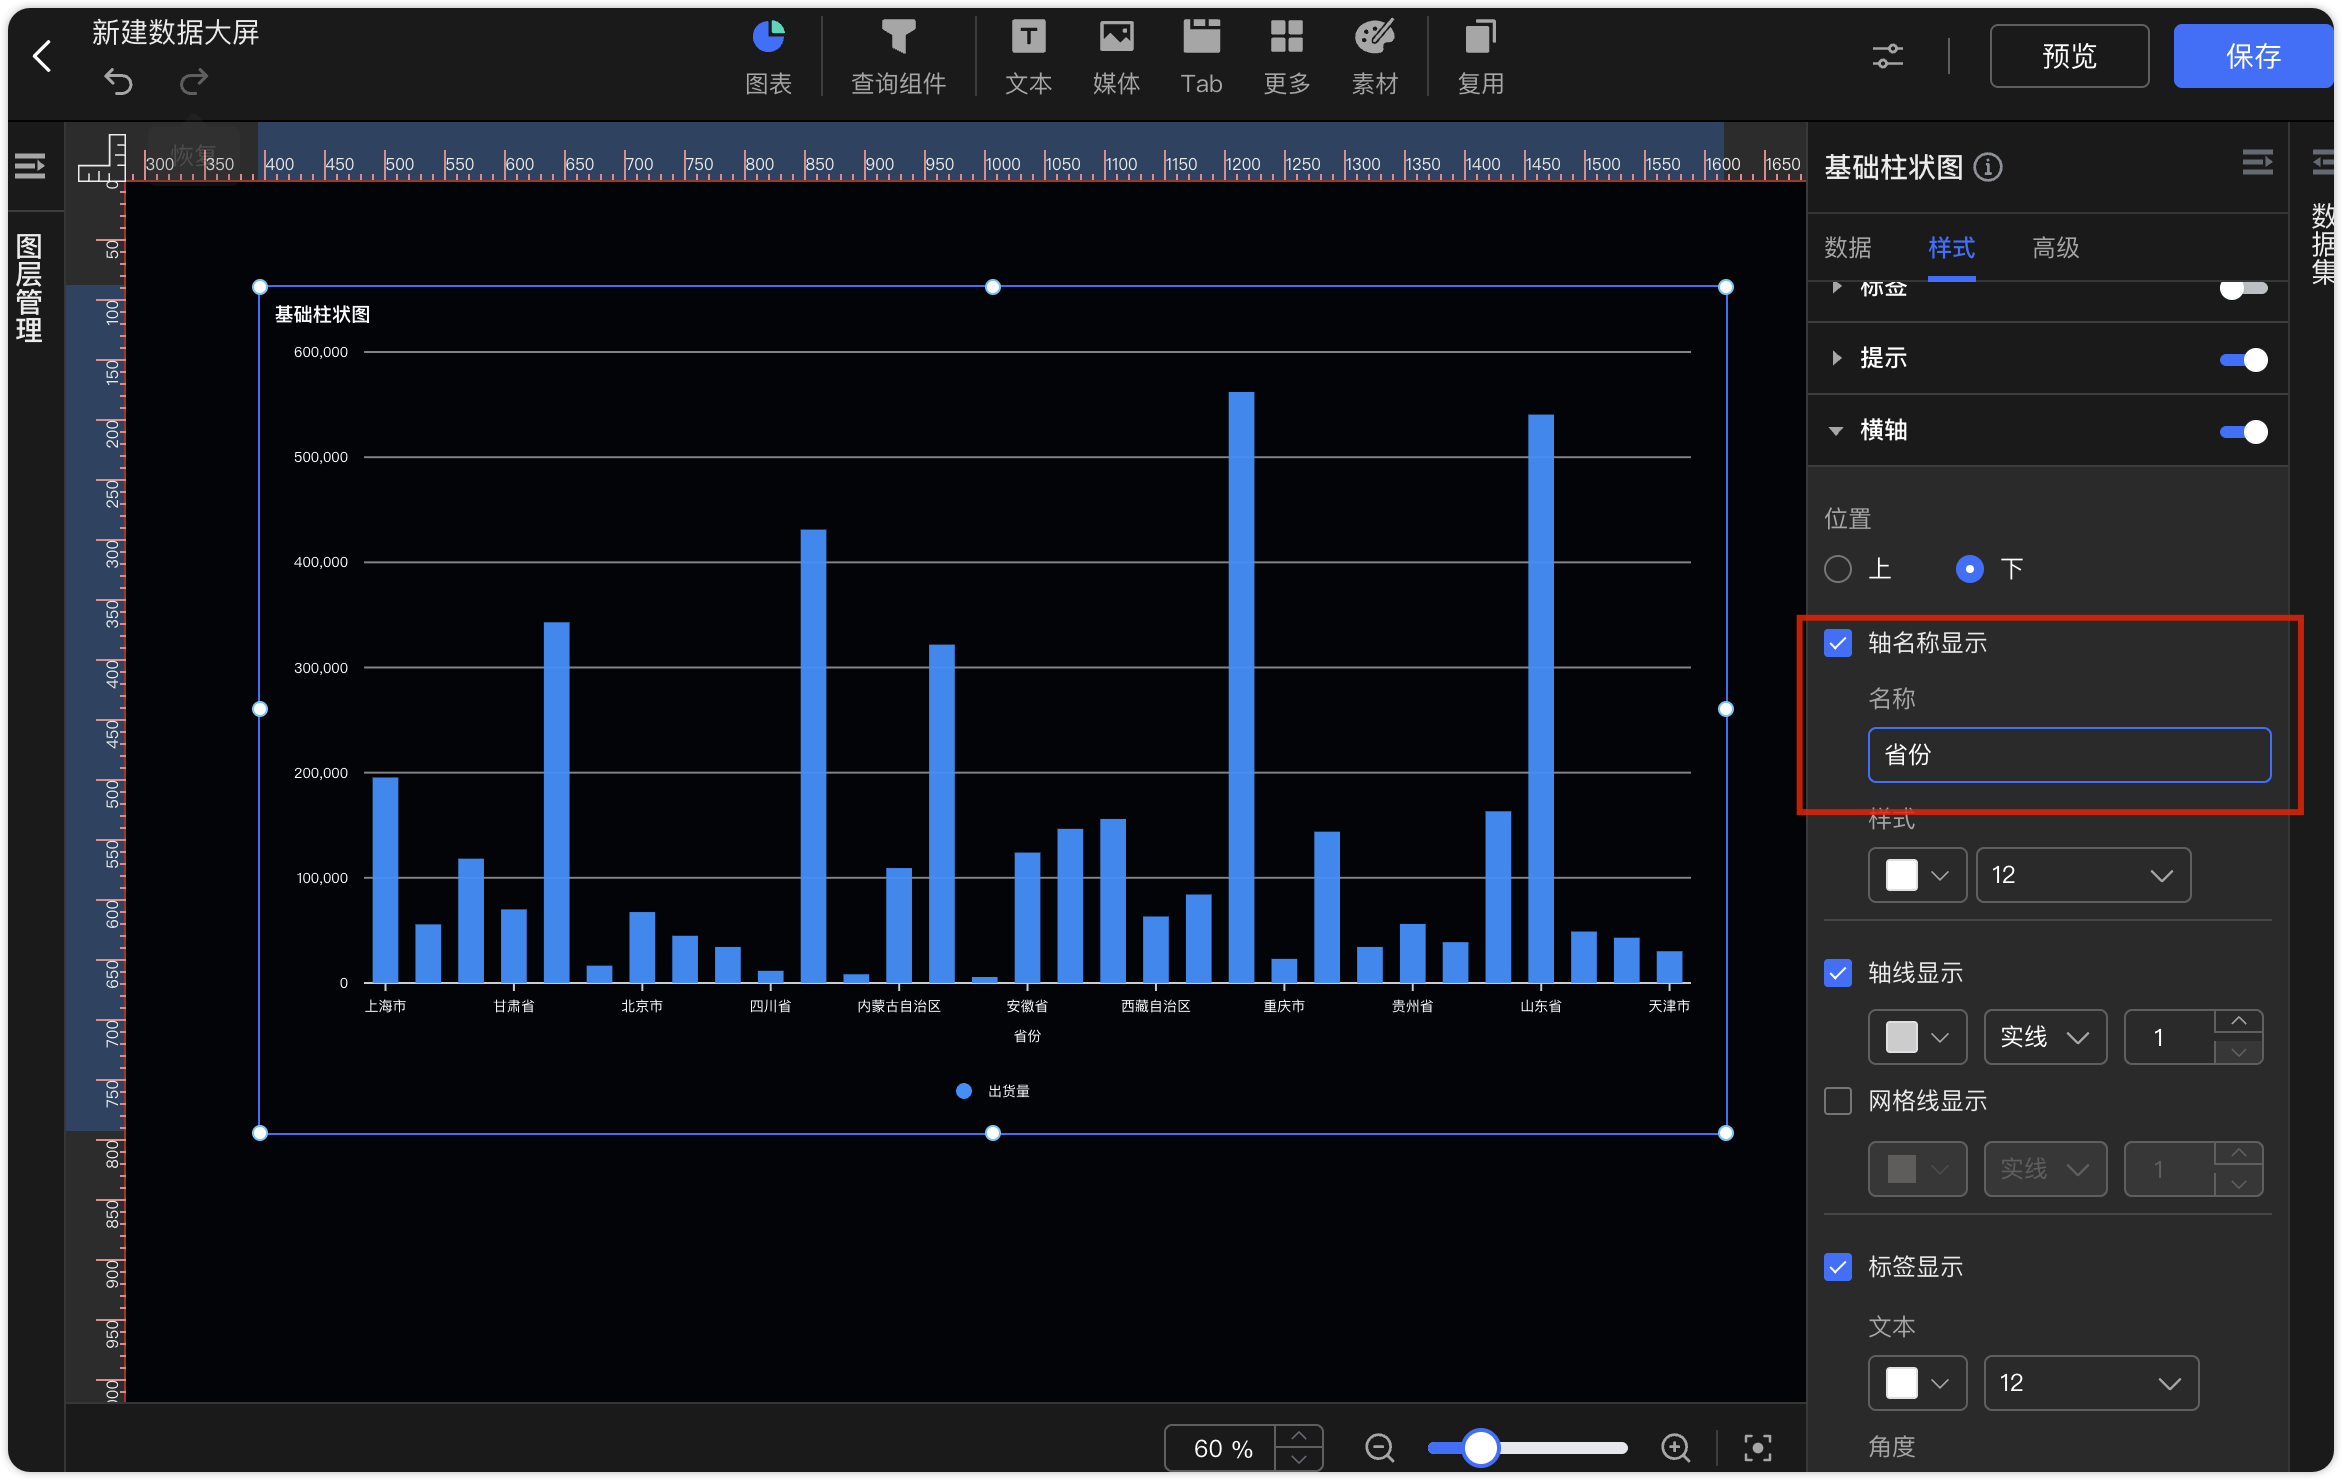Click the top-center resize handle of chart
2342x1480 pixels.
tap(993, 287)
